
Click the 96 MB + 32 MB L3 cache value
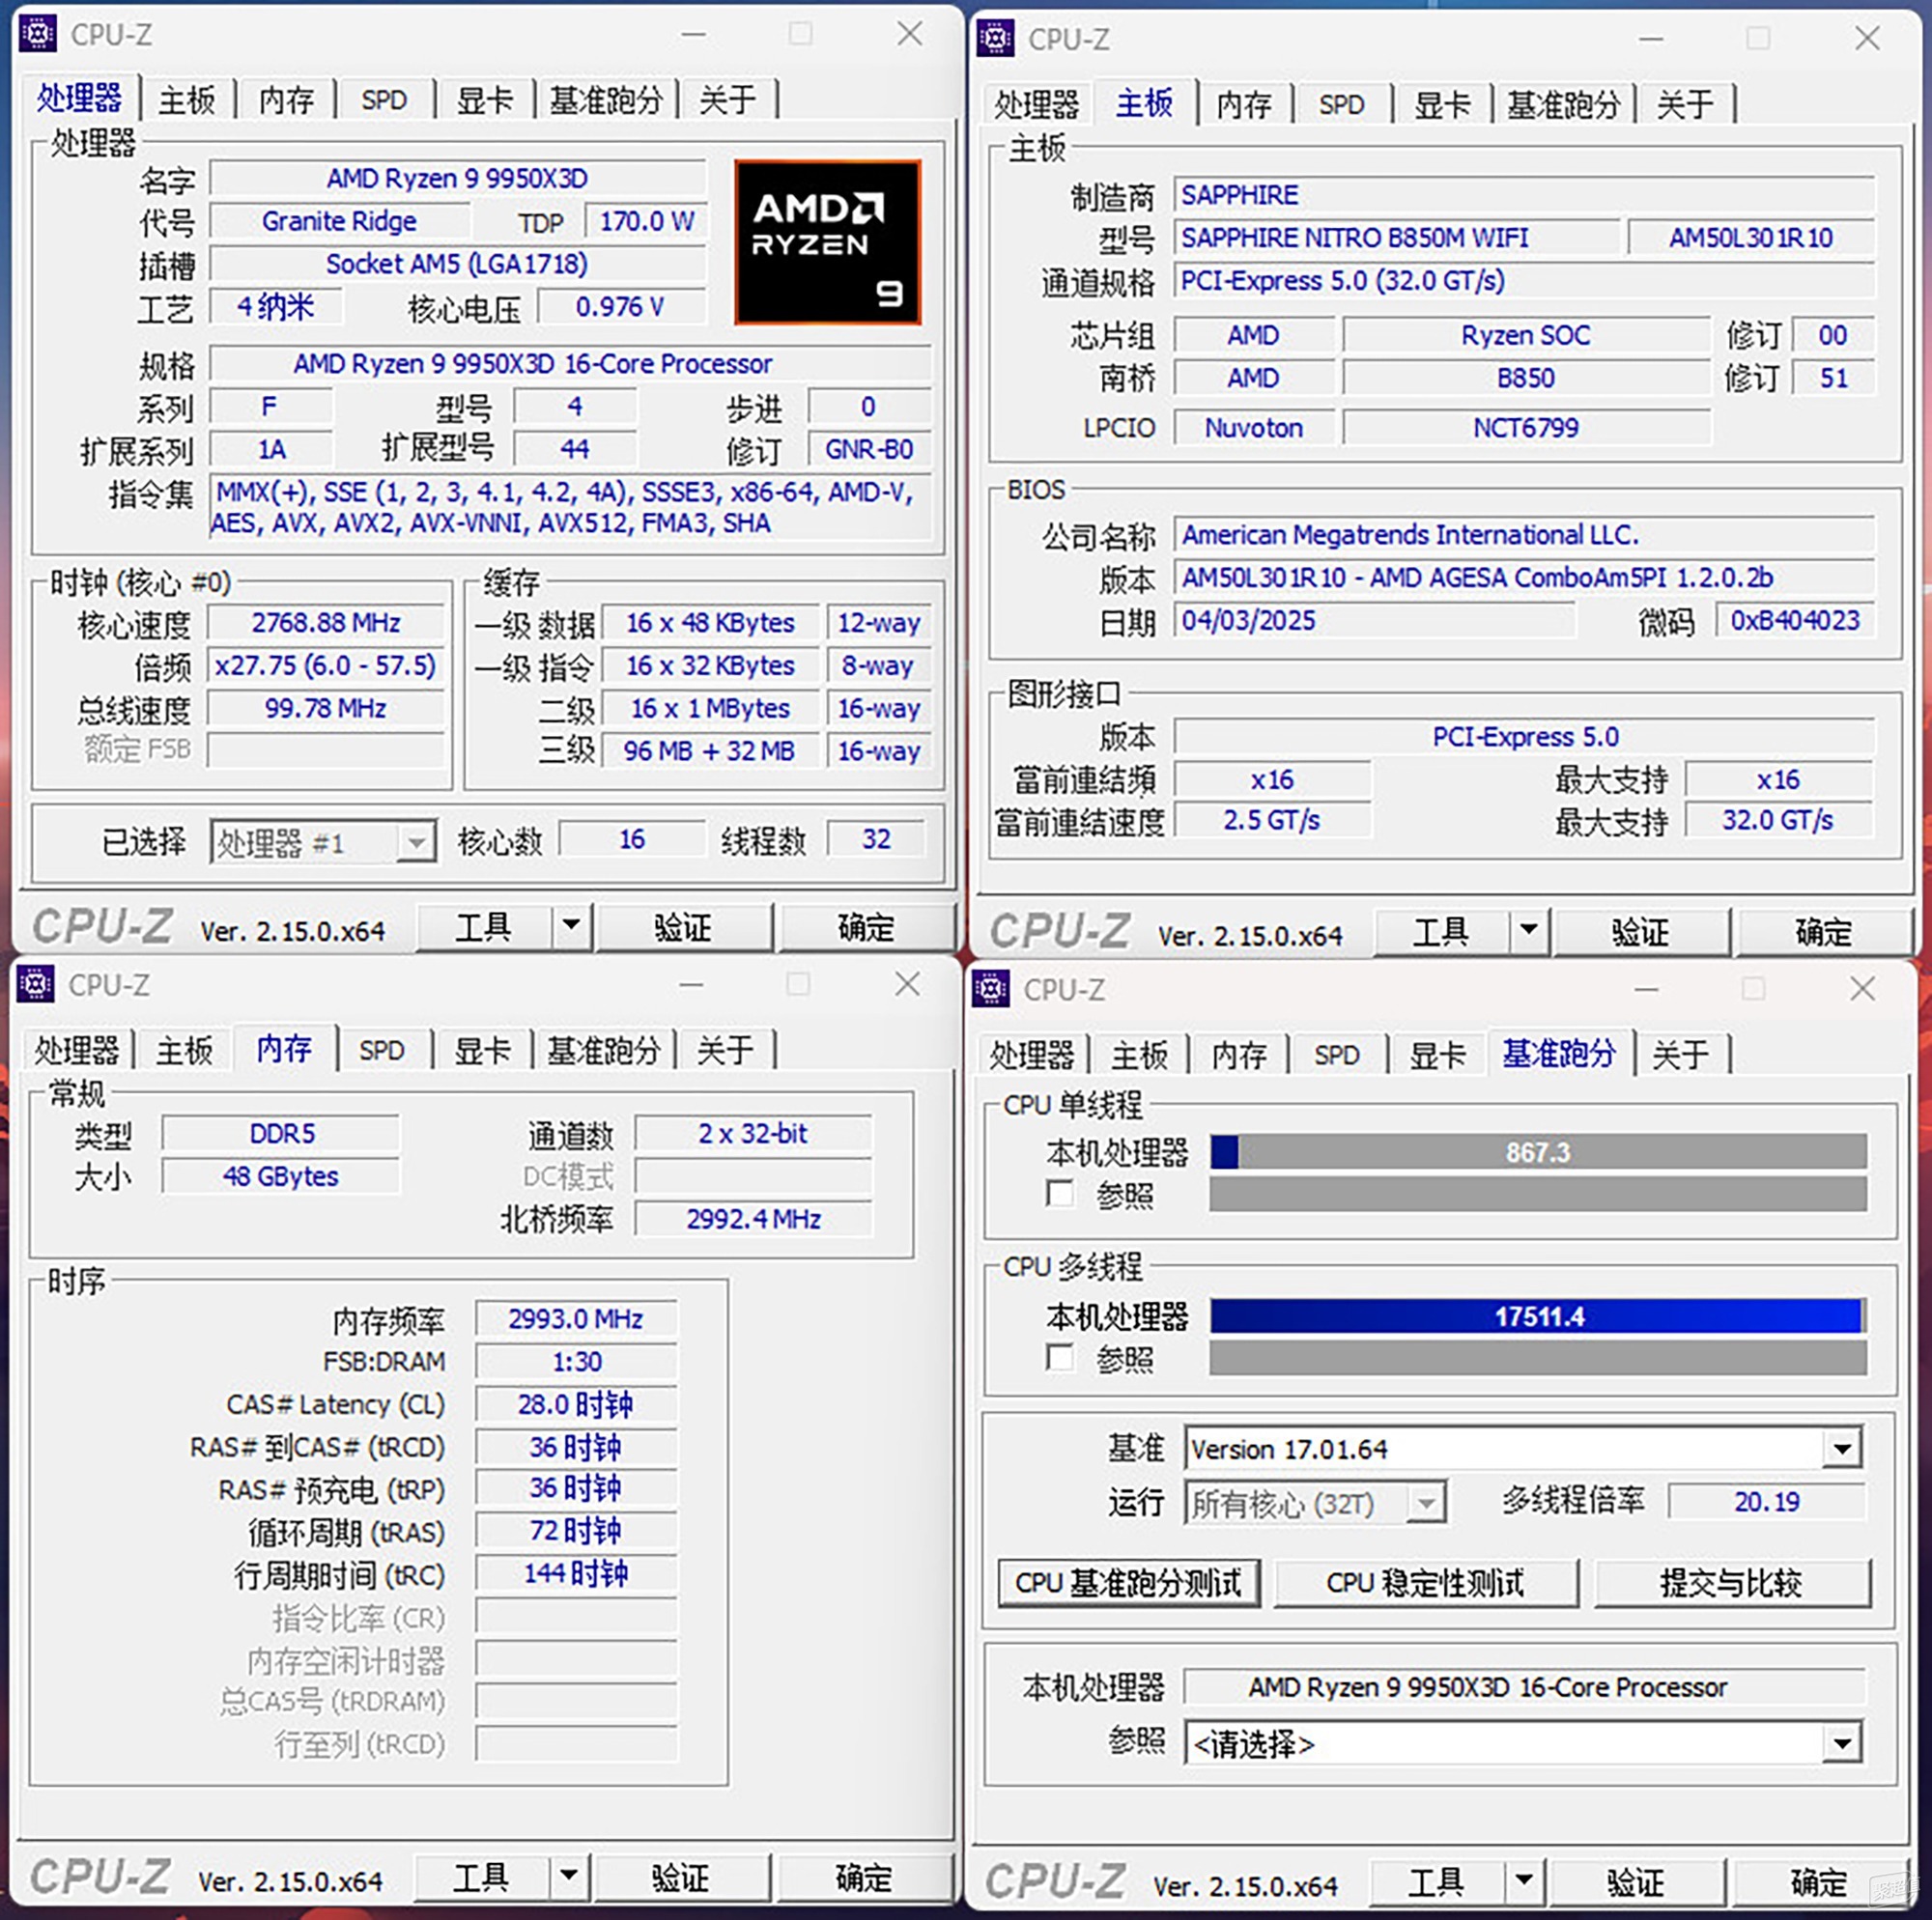coord(709,751)
